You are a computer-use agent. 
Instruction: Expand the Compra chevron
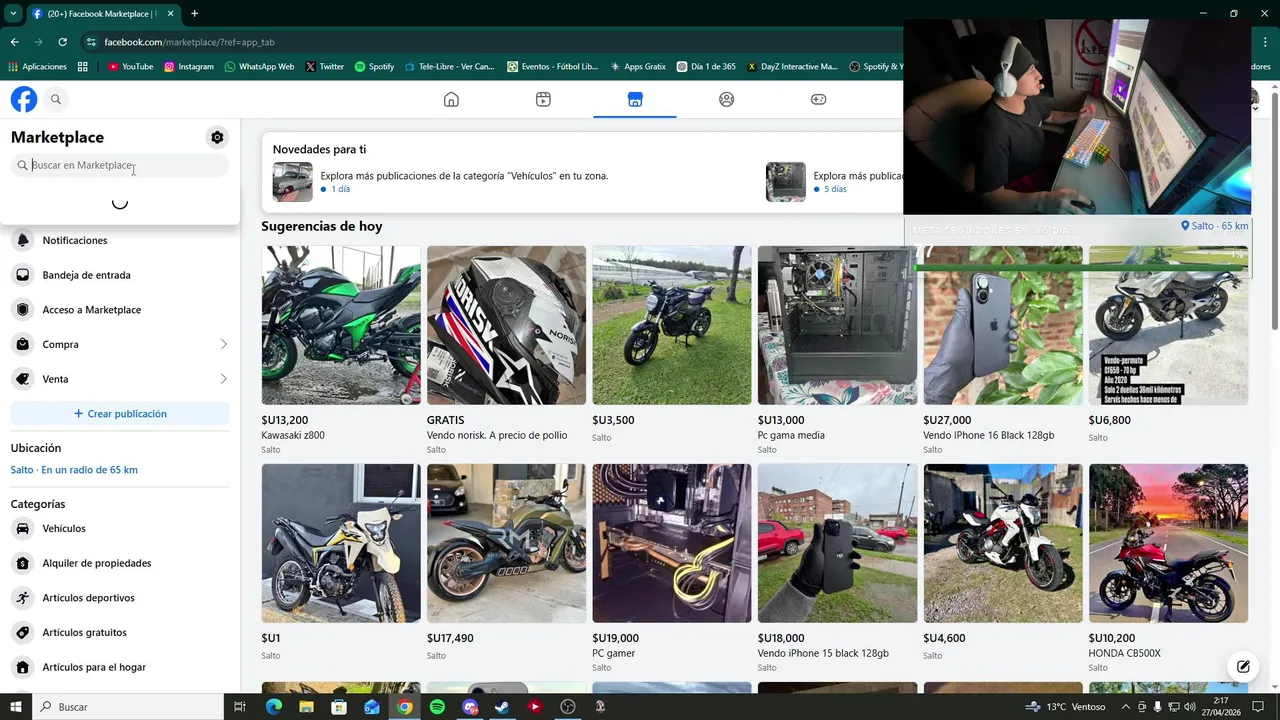[223, 344]
